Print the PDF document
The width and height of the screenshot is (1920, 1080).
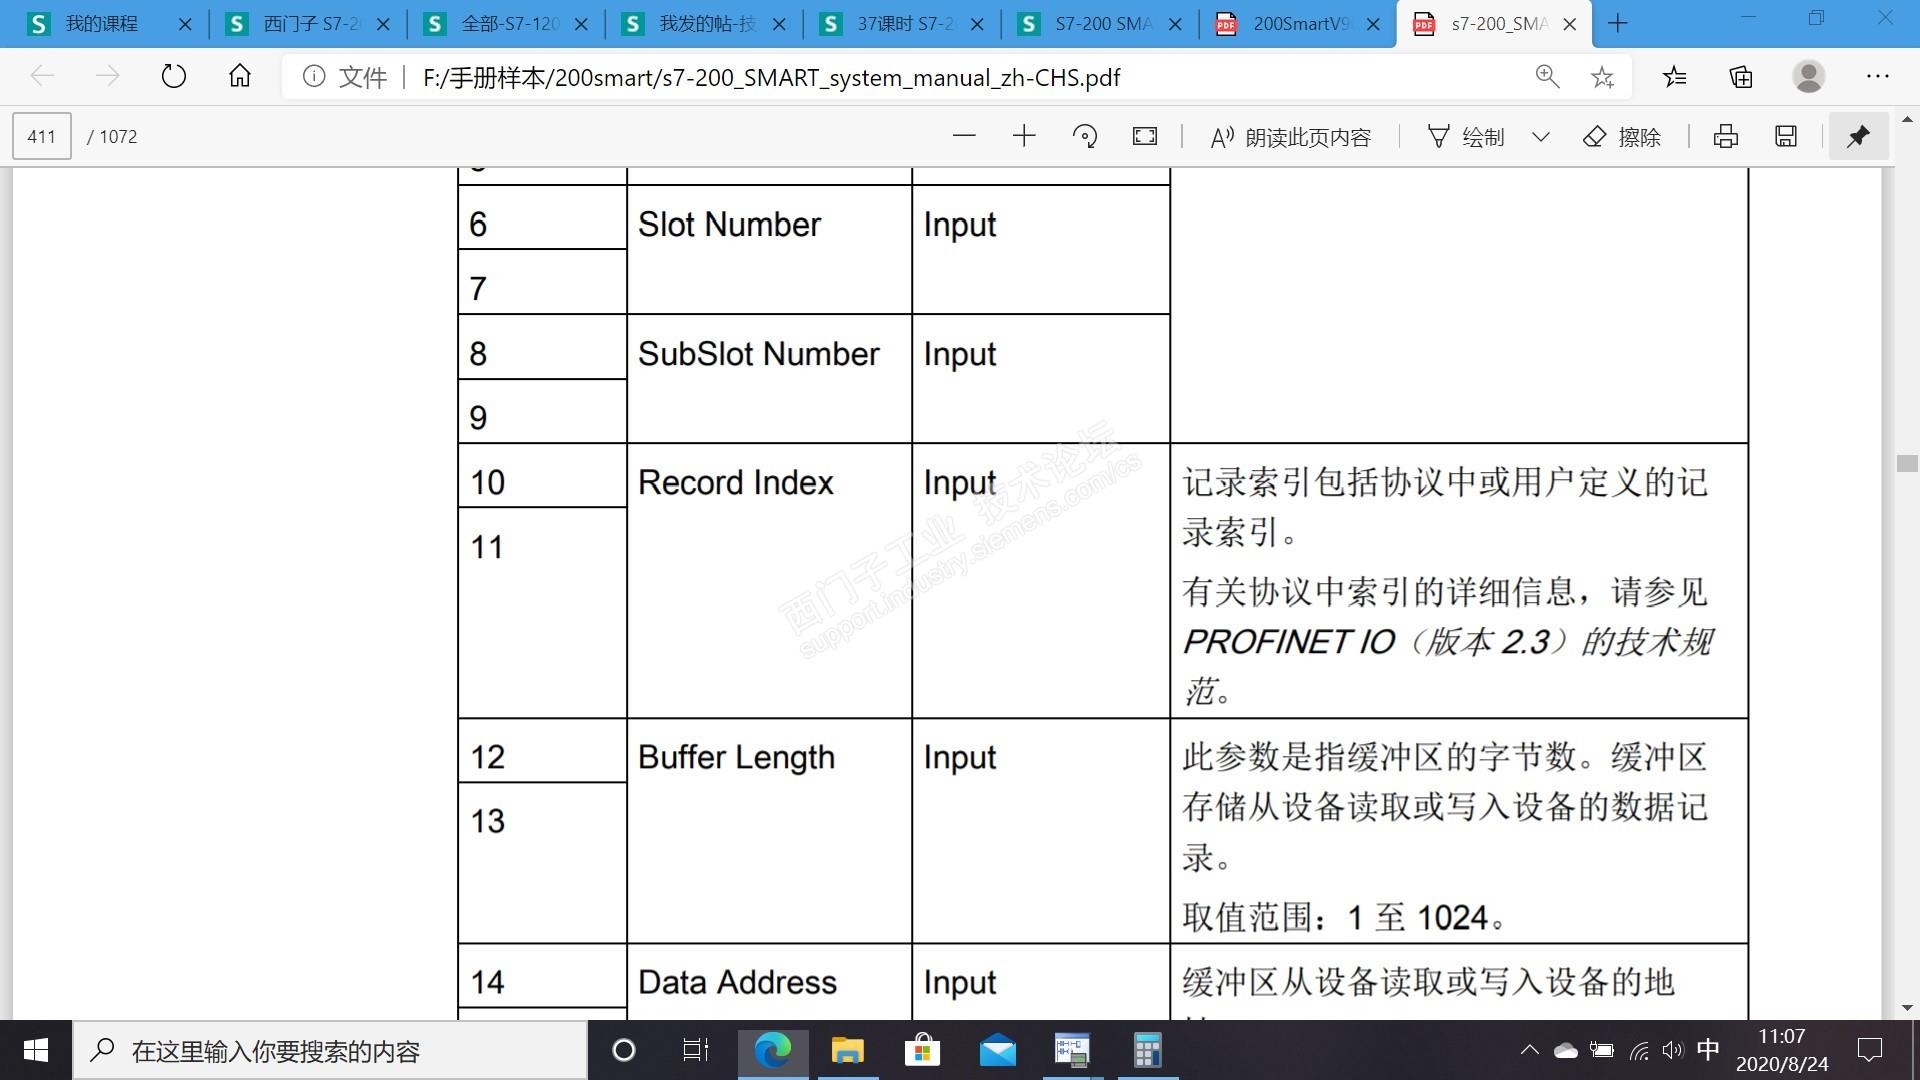1726,137
